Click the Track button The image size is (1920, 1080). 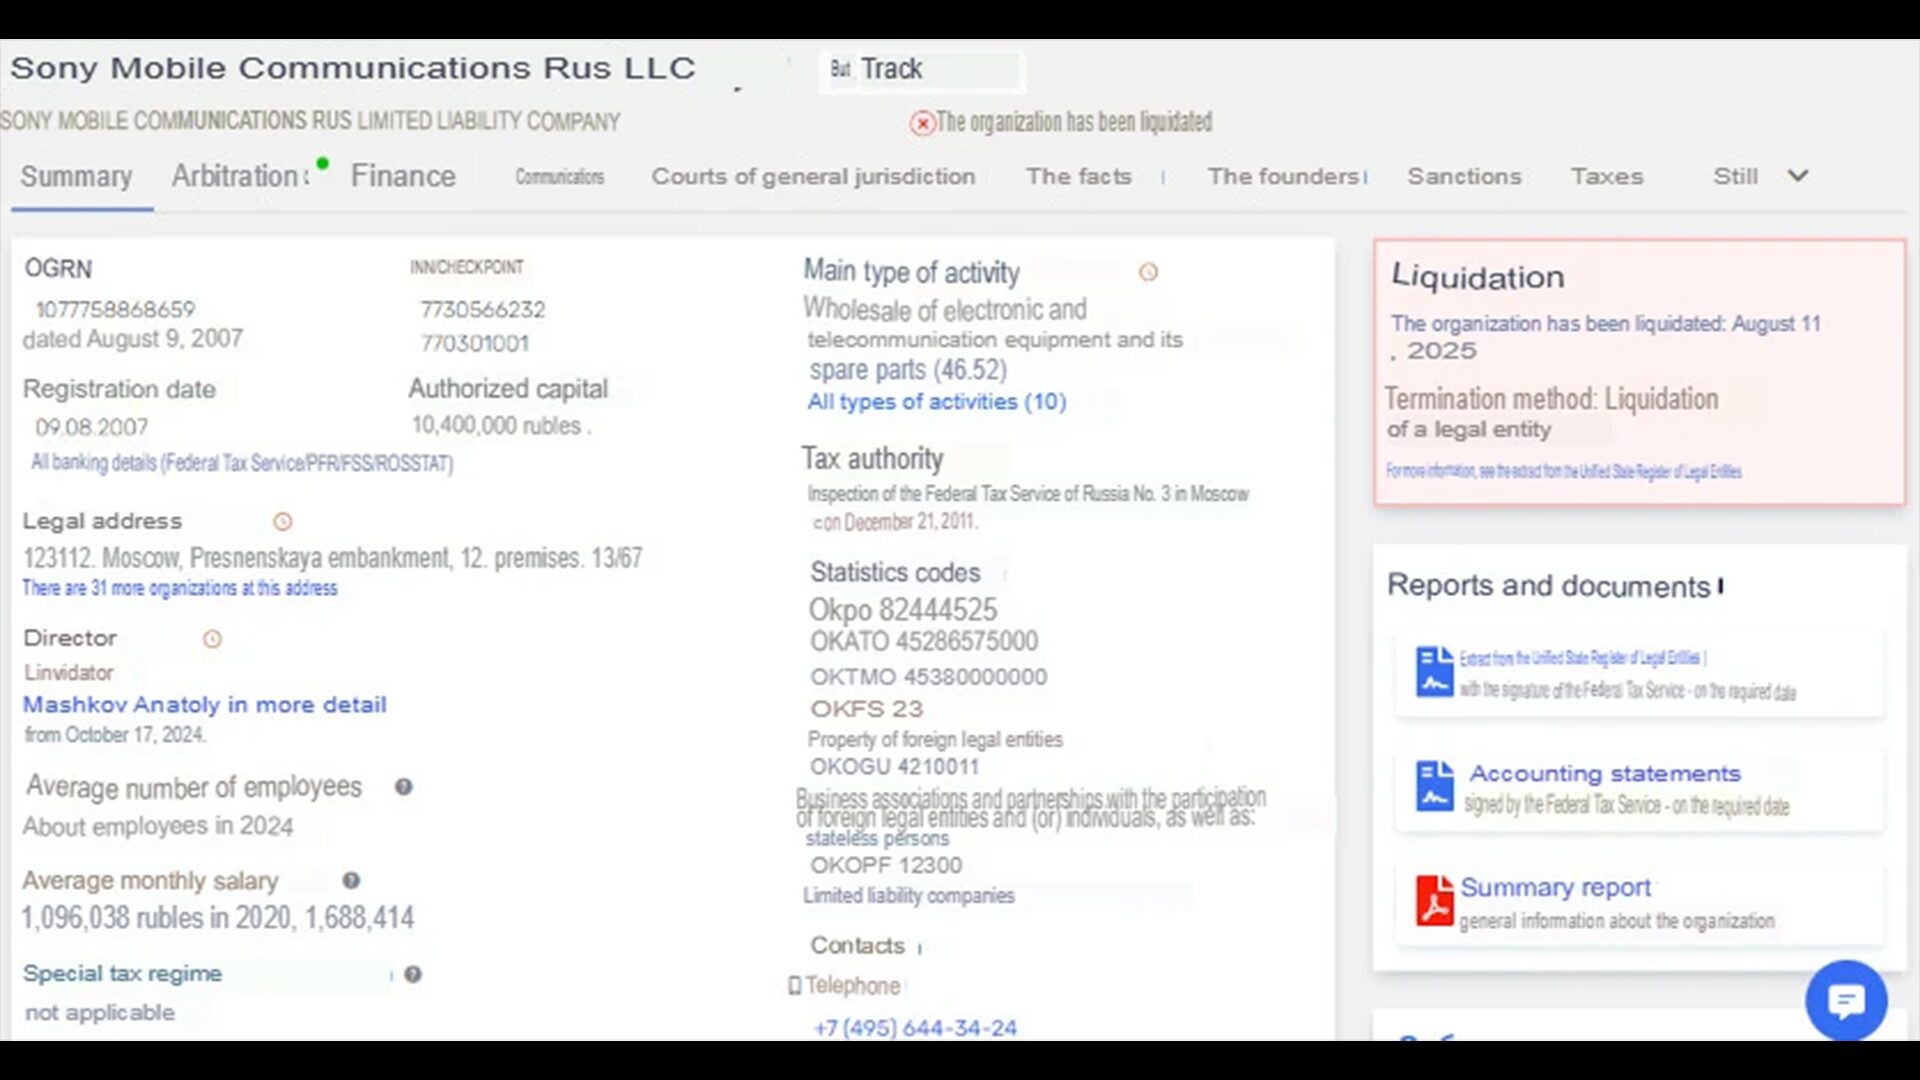921,69
